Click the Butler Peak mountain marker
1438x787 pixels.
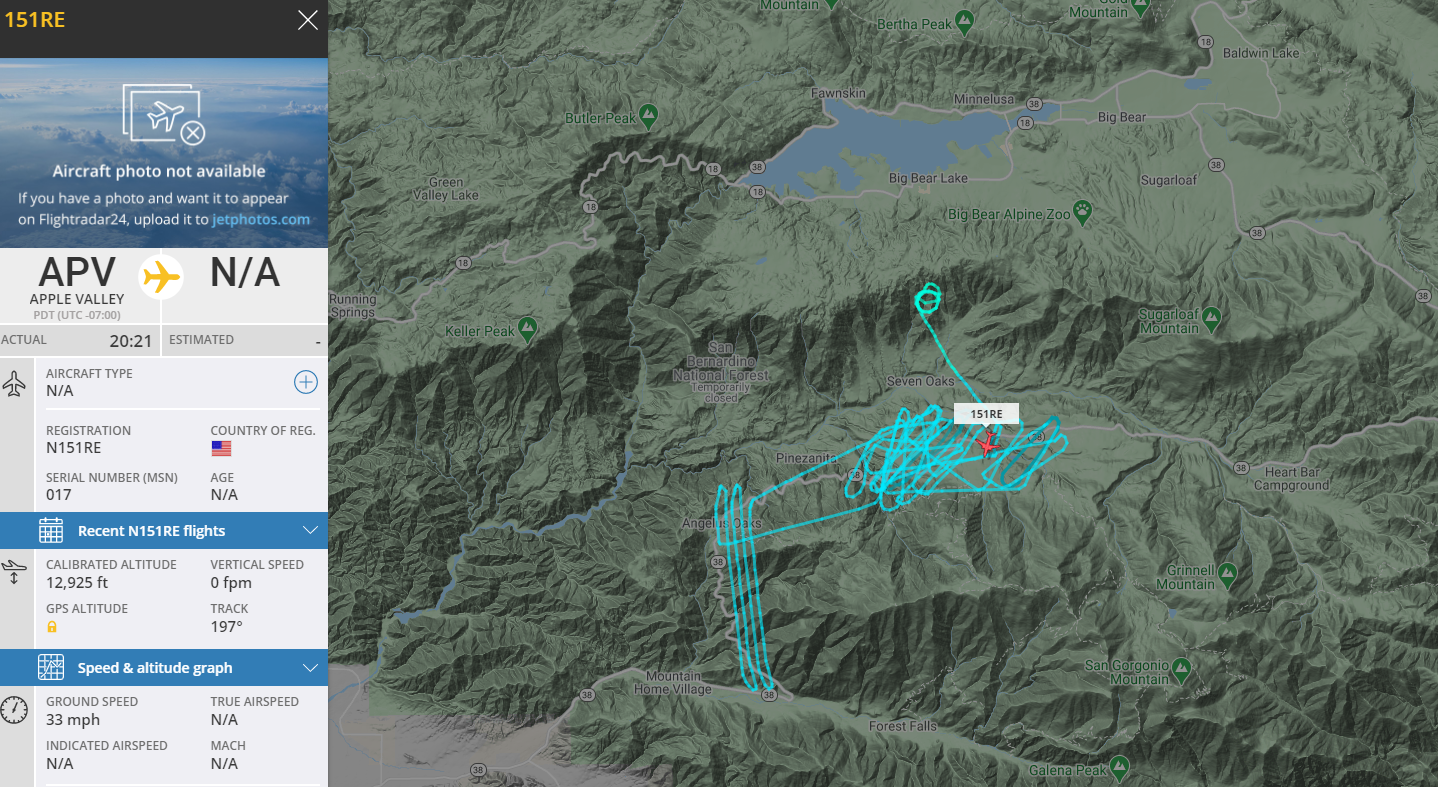648,115
